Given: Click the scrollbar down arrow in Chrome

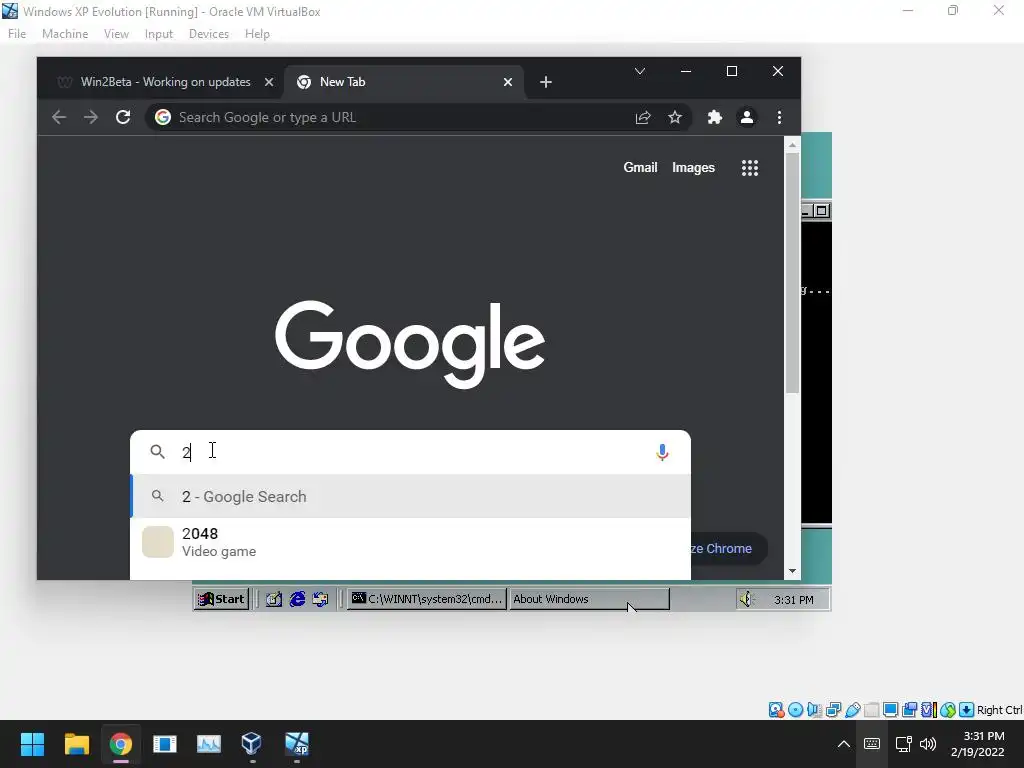Looking at the screenshot, I should (792, 571).
